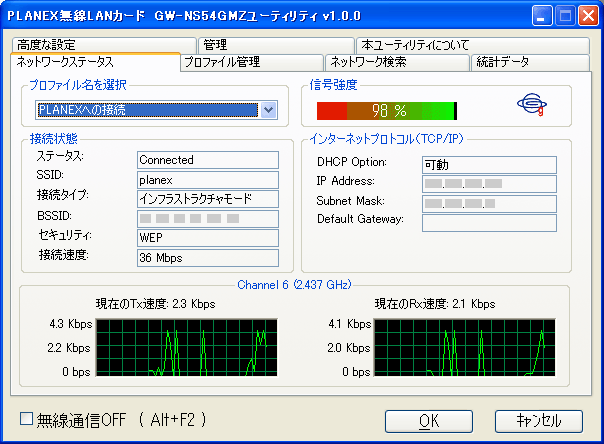Click the 現在のRx速度: 2.1 Kbps text
Viewport: 604px width, 444px height.
[x=435, y=304]
